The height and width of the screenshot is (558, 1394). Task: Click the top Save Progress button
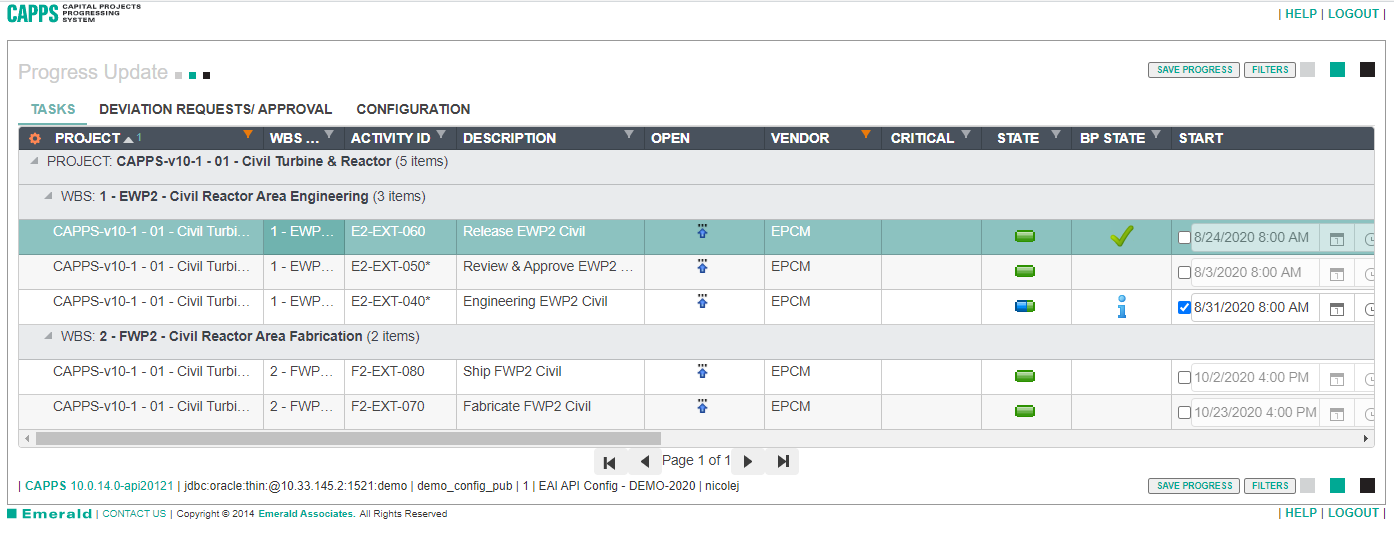(x=1193, y=70)
